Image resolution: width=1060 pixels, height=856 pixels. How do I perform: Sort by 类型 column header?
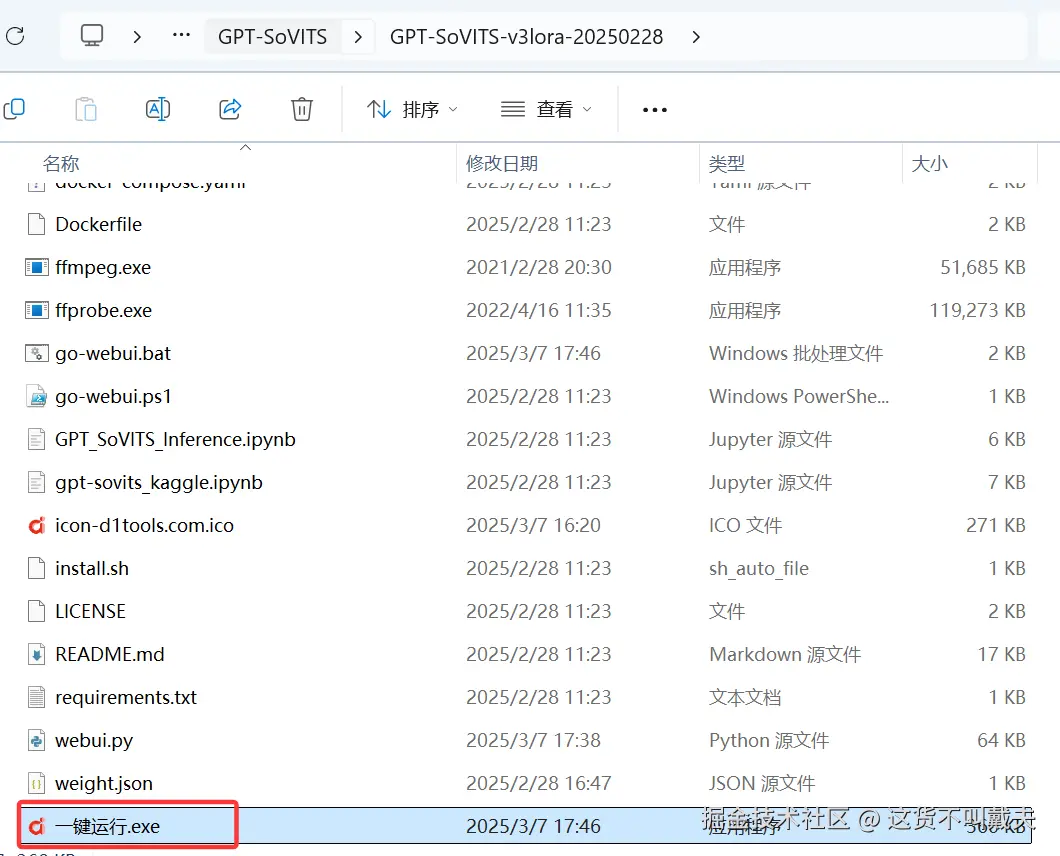click(x=727, y=163)
